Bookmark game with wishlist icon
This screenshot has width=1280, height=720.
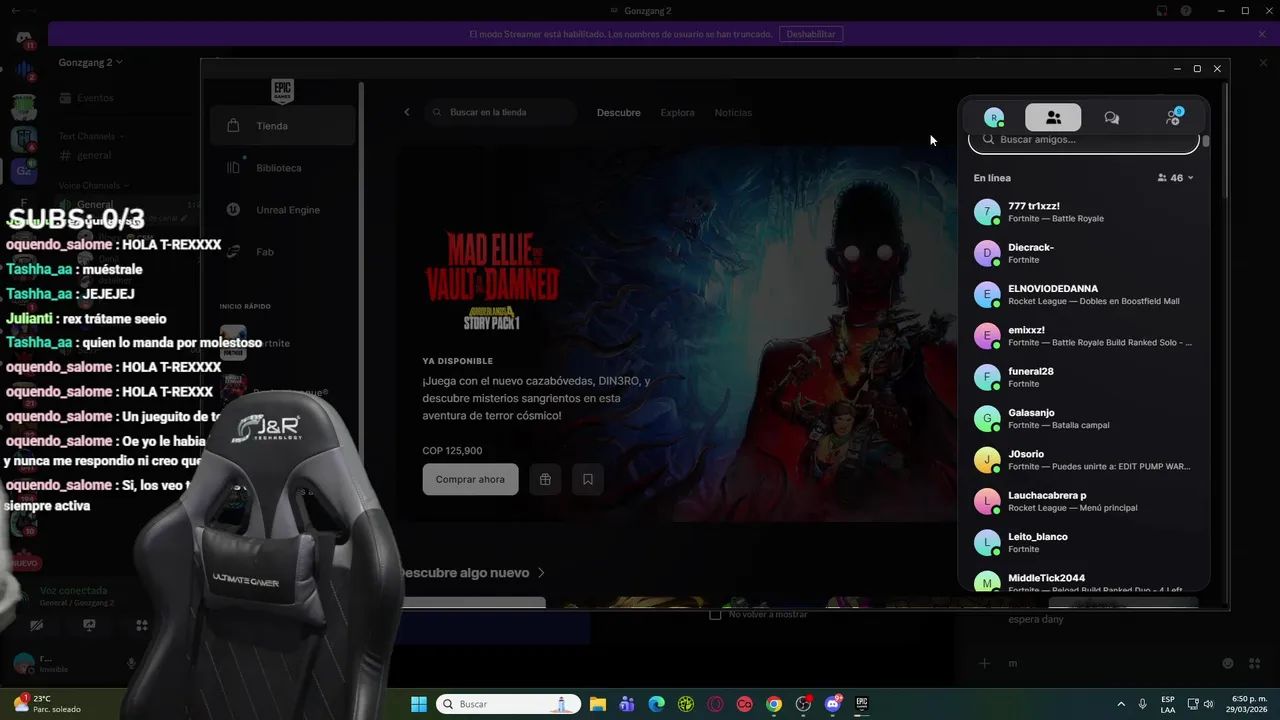(x=588, y=479)
